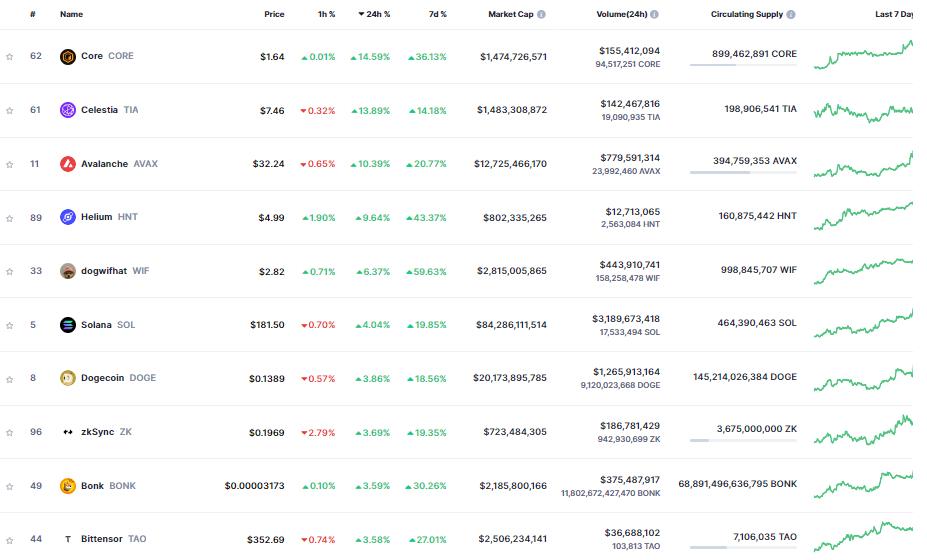This screenshot has width=927, height=560.
Task: Click the Avalanche red logo
Action: (68, 164)
